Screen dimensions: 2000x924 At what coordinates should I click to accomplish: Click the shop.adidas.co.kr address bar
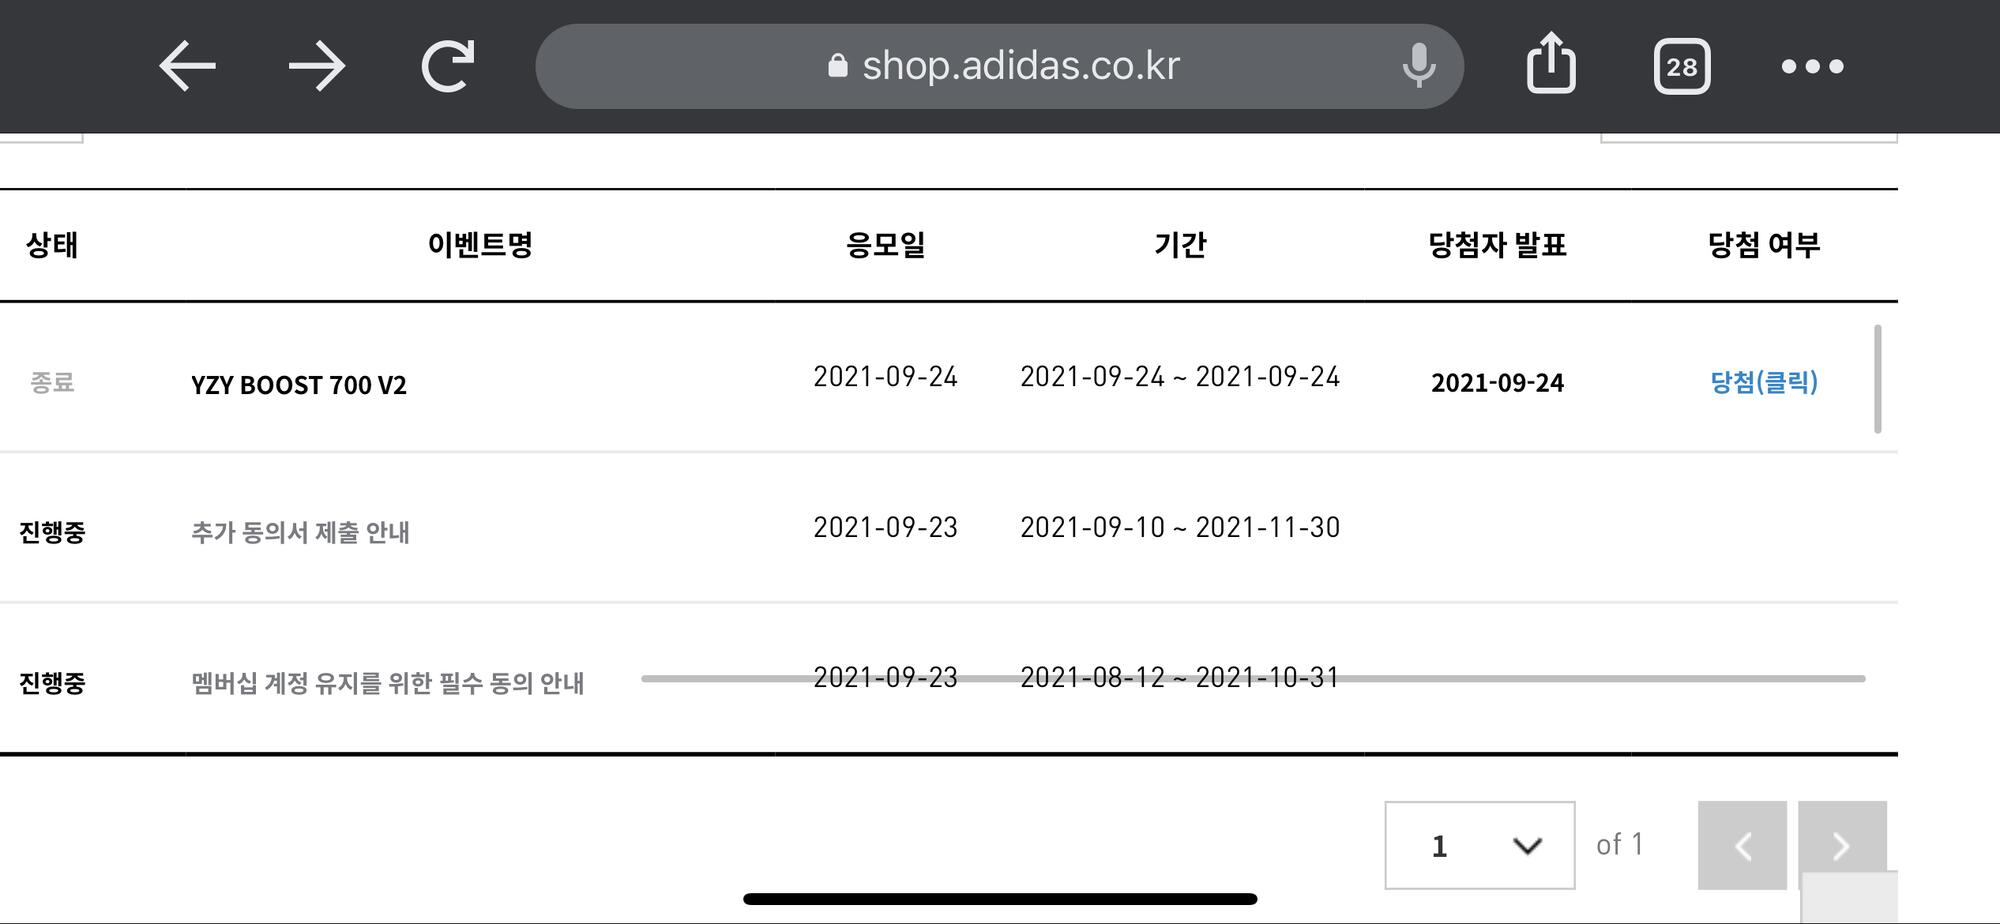[x=1020, y=66]
